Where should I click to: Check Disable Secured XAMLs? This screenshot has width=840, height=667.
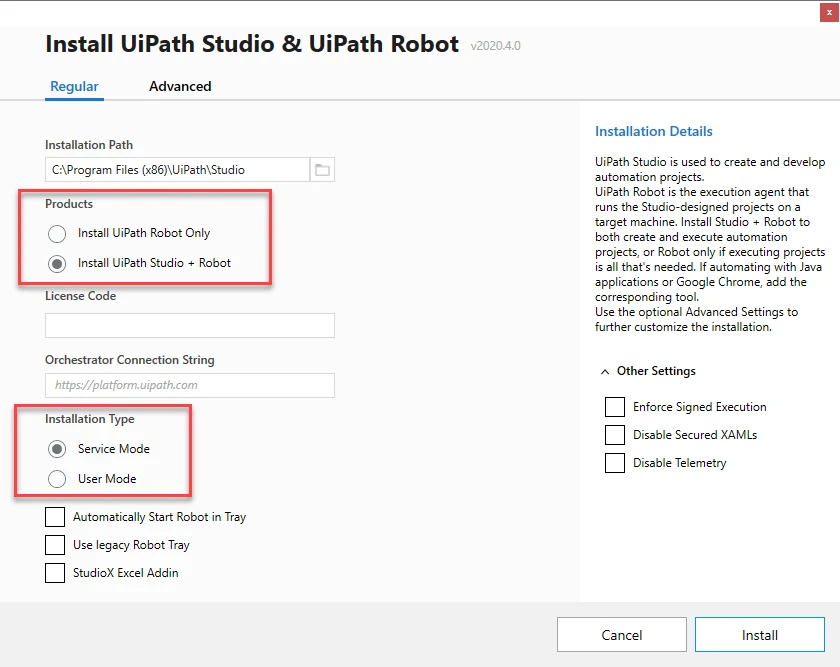pyautogui.click(x=614, y=434)
